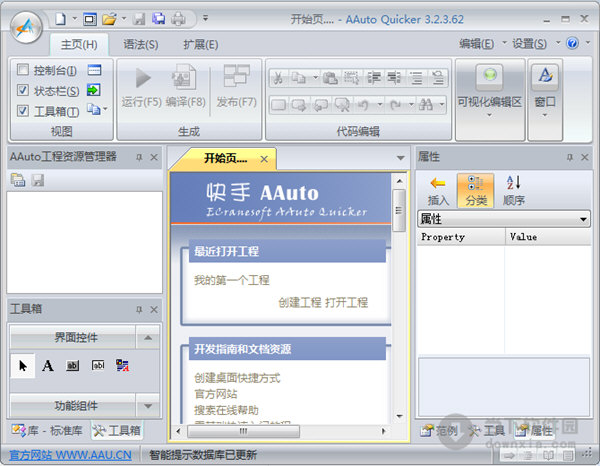This screenshot has width=600, height=466.
Task: Open recent project 我的第一个工程
Action: (232, 280)
